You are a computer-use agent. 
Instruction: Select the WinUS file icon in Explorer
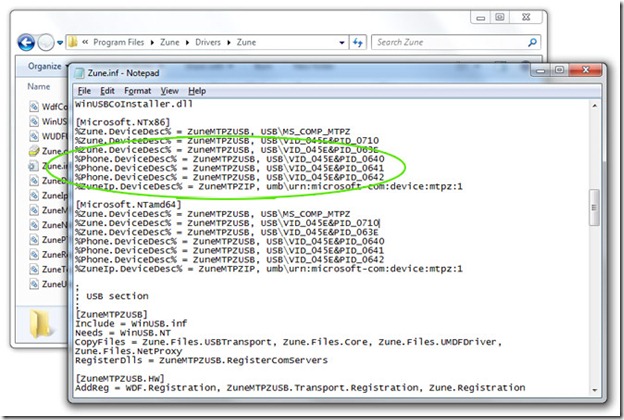[34, 121]
